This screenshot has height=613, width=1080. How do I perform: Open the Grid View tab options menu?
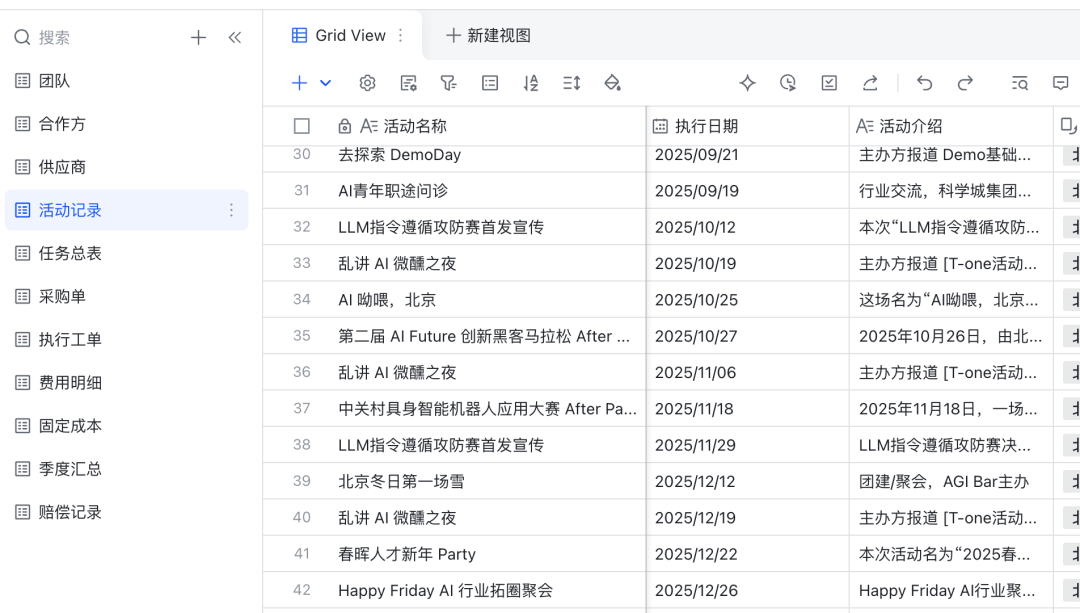(401, 35)
